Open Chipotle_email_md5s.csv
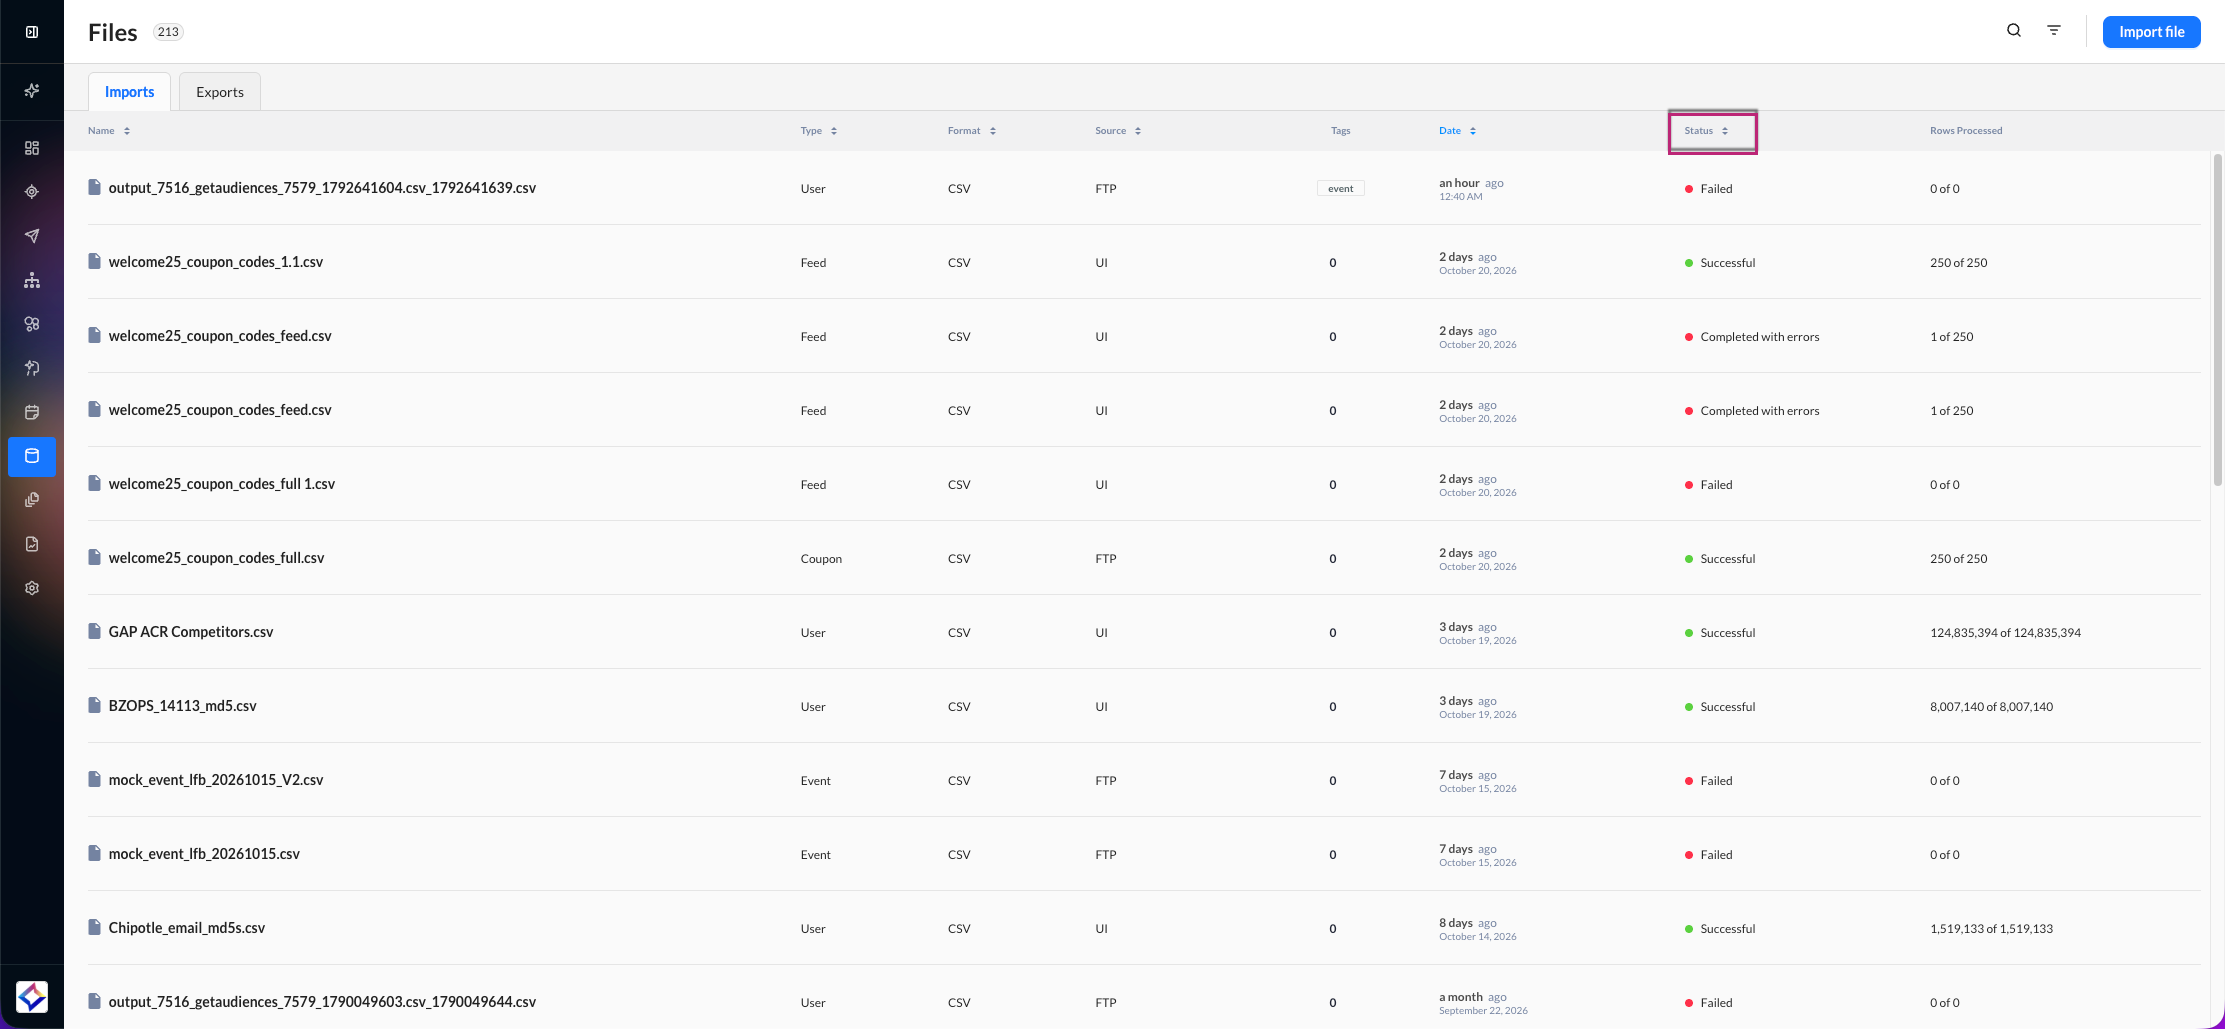The width and height of the screenshot is (2225, 1029). tap(187, 928)
